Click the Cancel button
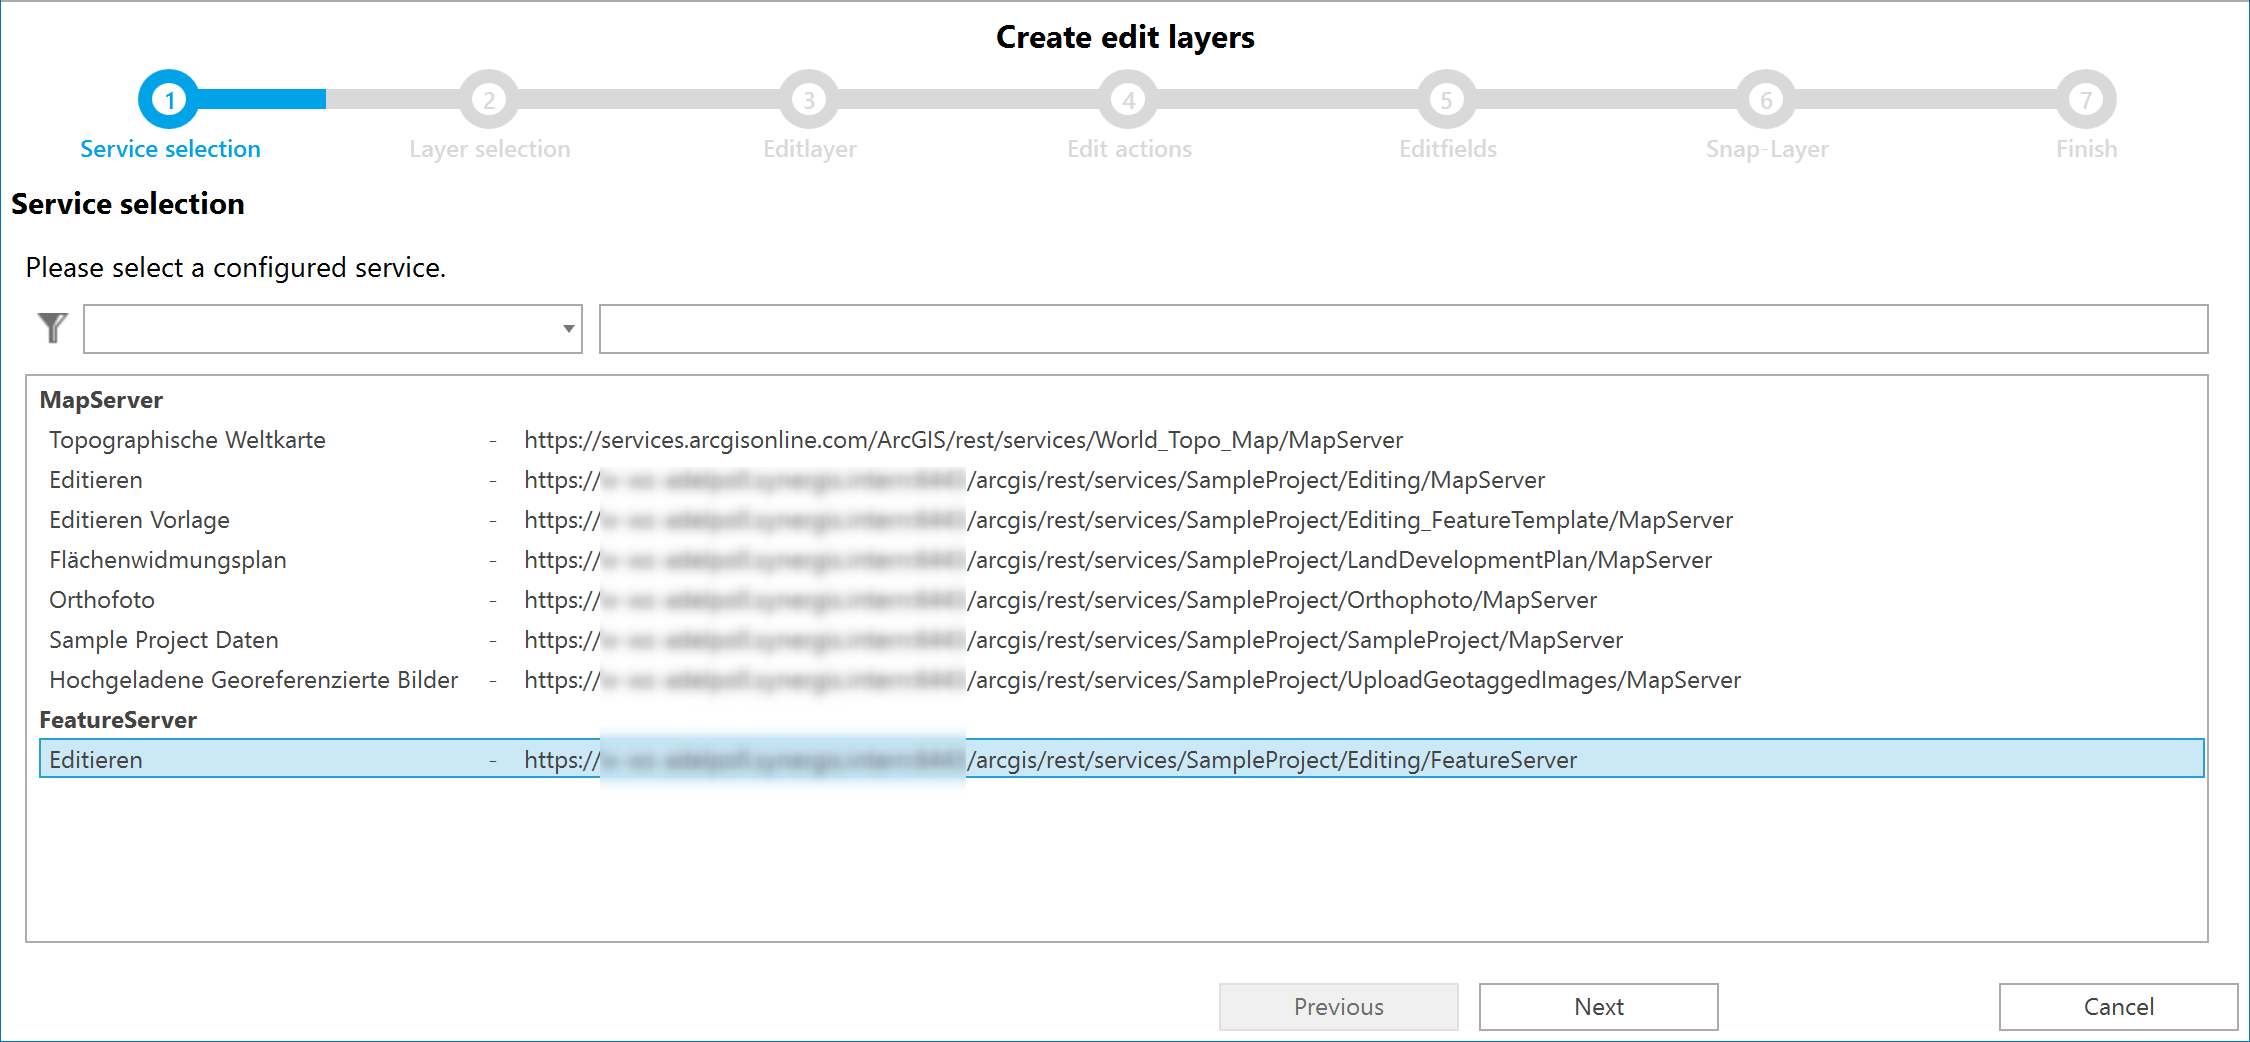 [x=2117, y=1006]
